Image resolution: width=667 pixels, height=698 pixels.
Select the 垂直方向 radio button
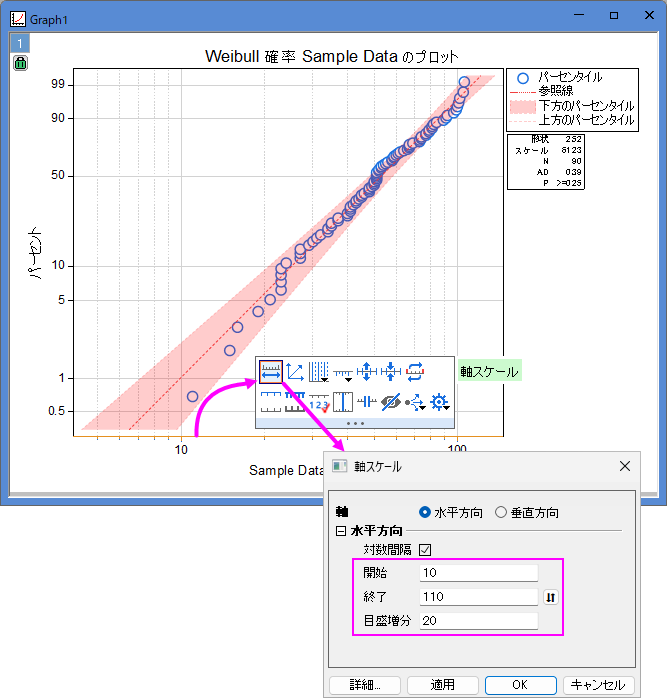point(501,512)
